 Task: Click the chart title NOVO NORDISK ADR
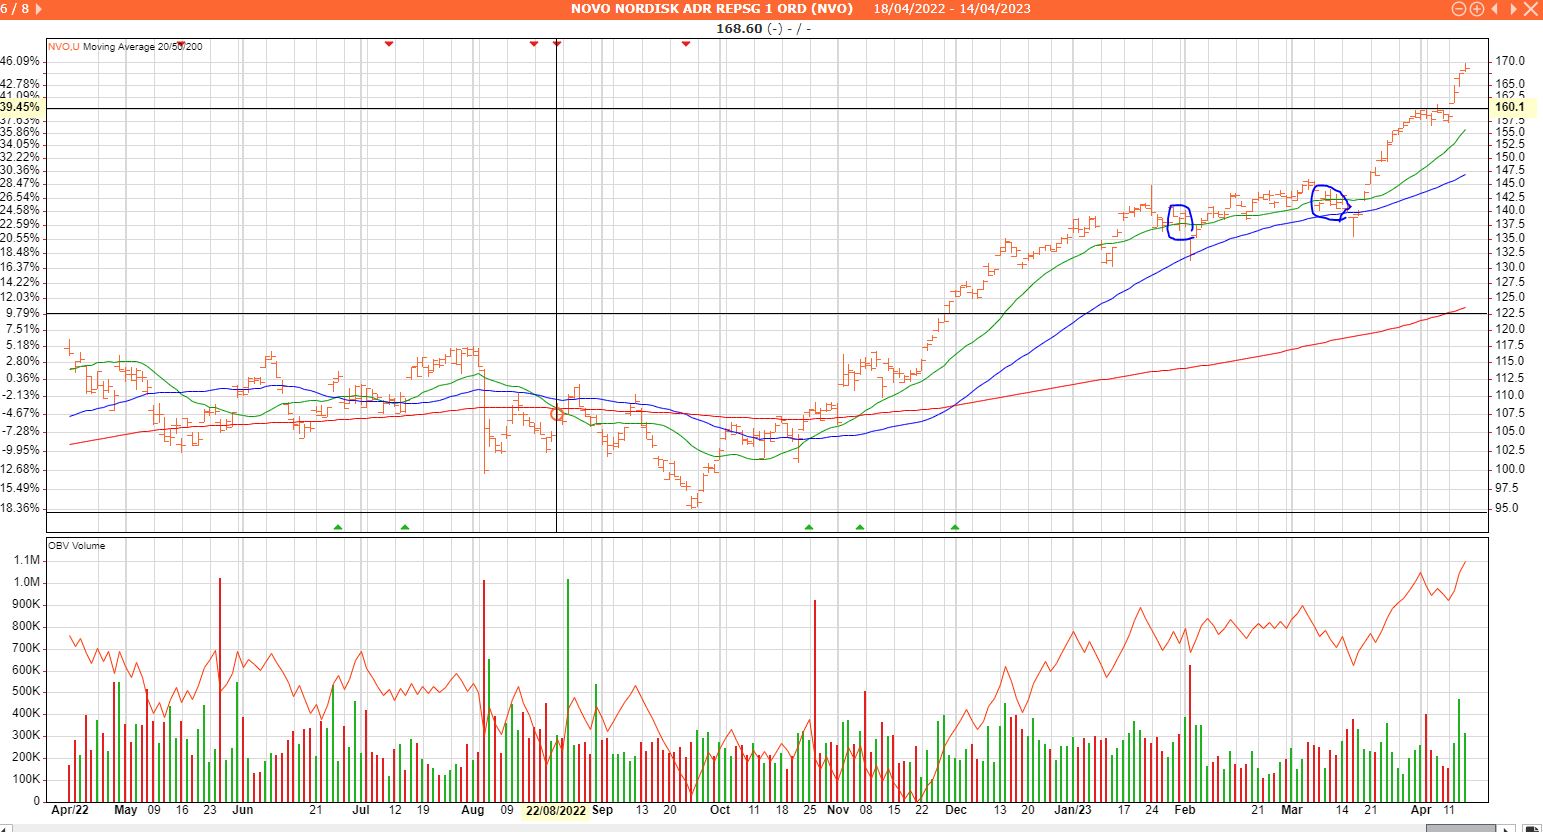(711, 9)
